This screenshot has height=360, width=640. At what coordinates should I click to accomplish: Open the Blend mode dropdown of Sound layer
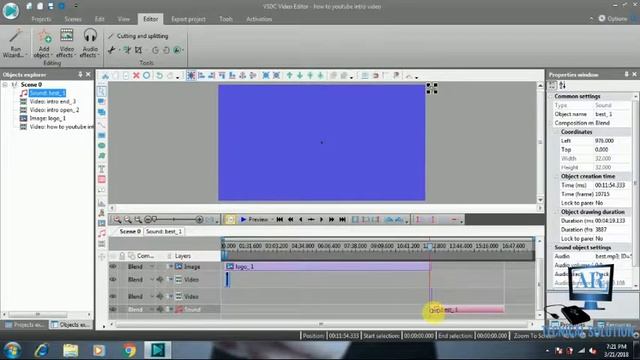(x=152, y=309)
